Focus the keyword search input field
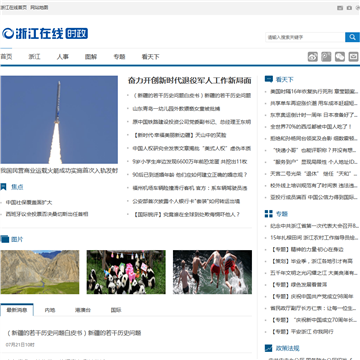This screenshot has height=360, width=360. click(x=305, y=37)
